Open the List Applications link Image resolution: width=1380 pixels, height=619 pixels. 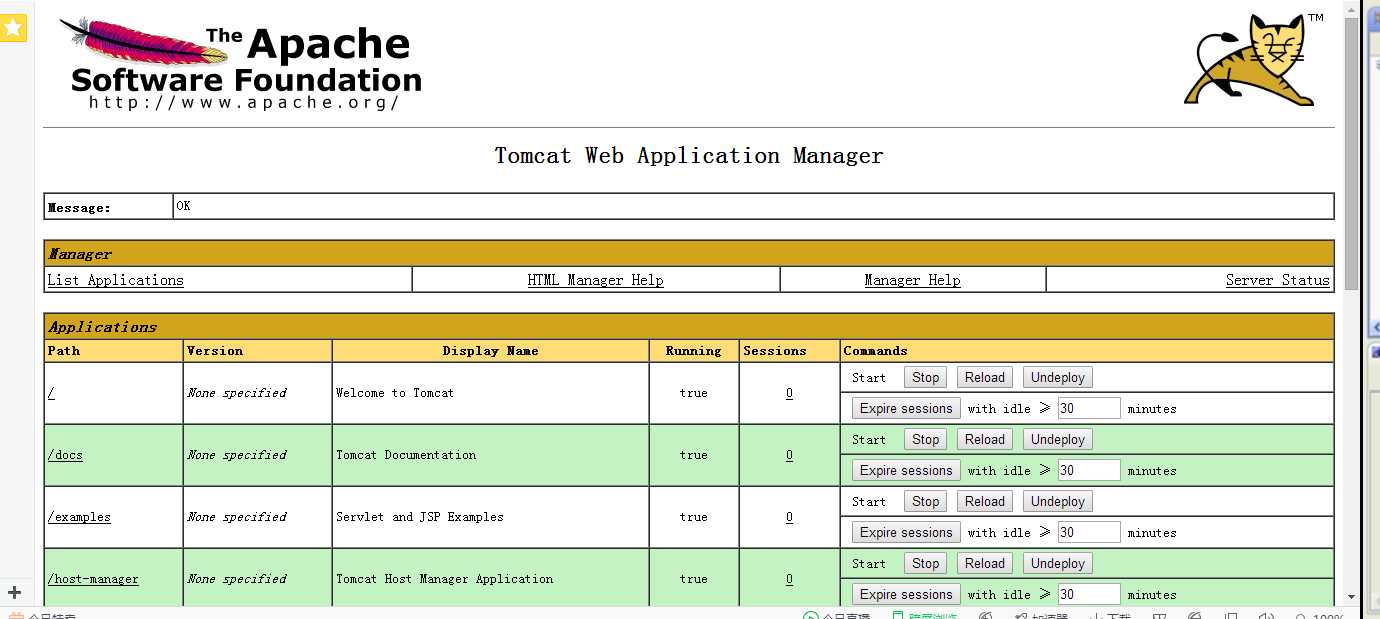pyautogui.click(x=116, y=280)
